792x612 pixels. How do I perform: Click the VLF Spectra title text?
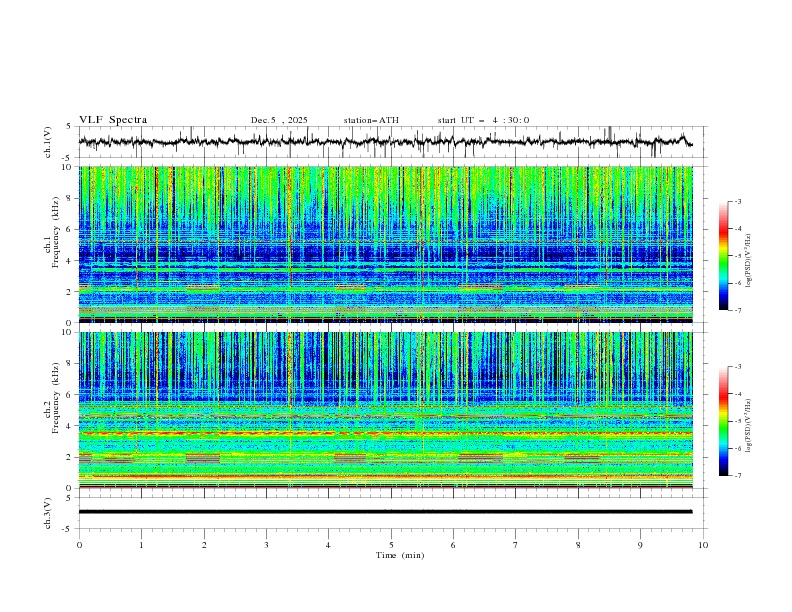point(113,120)
